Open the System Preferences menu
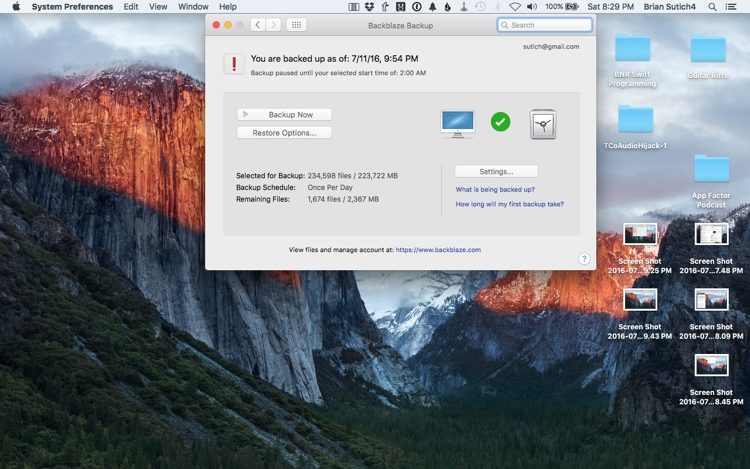The height and width of the screenshot is (469, 750). (72, 7)
